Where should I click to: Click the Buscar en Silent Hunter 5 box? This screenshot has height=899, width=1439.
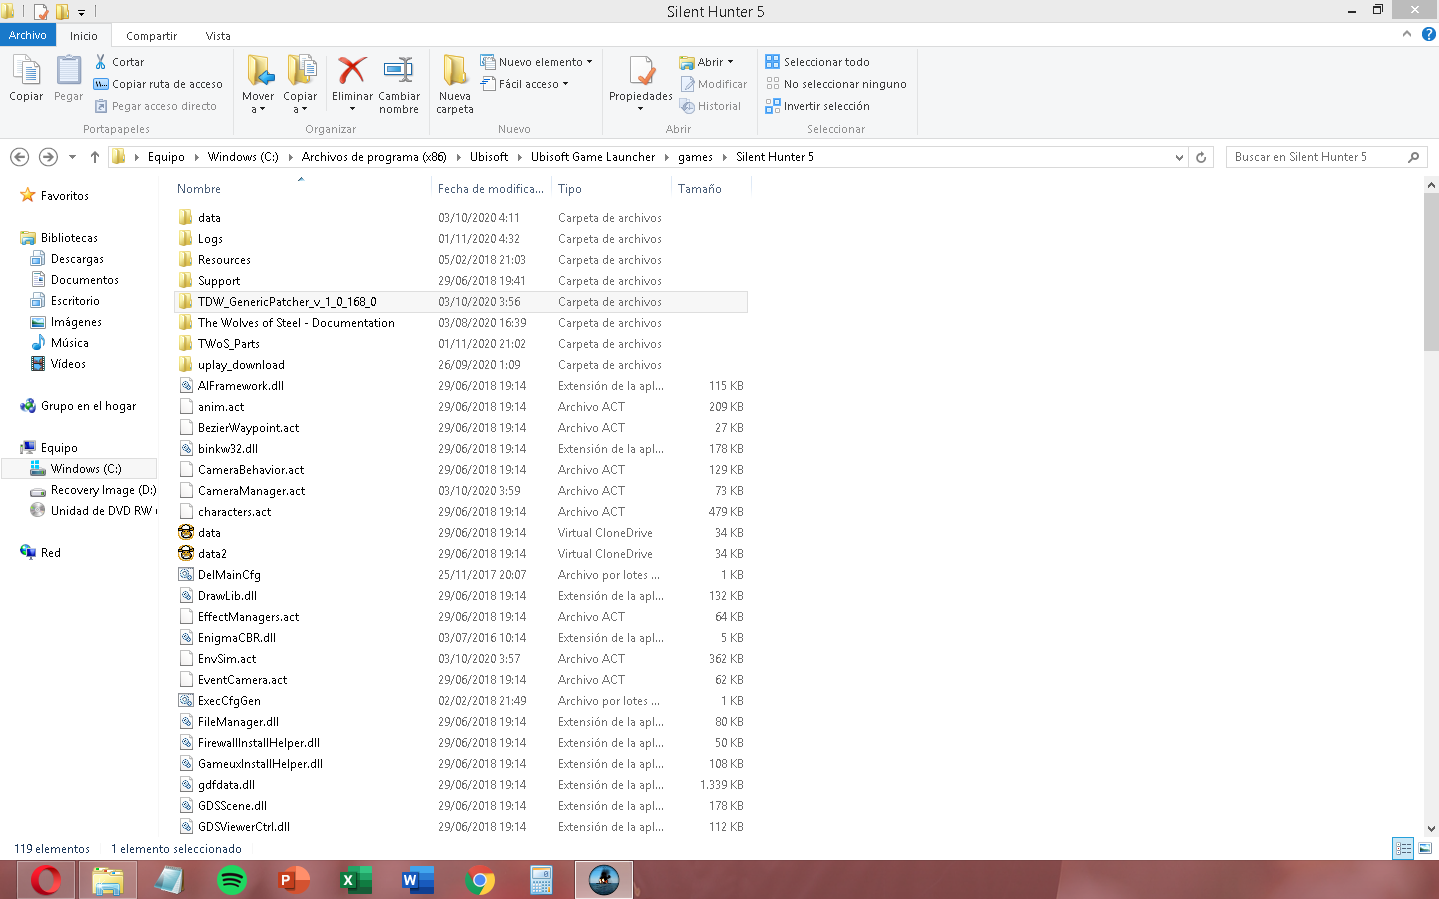pos(1326,157)
